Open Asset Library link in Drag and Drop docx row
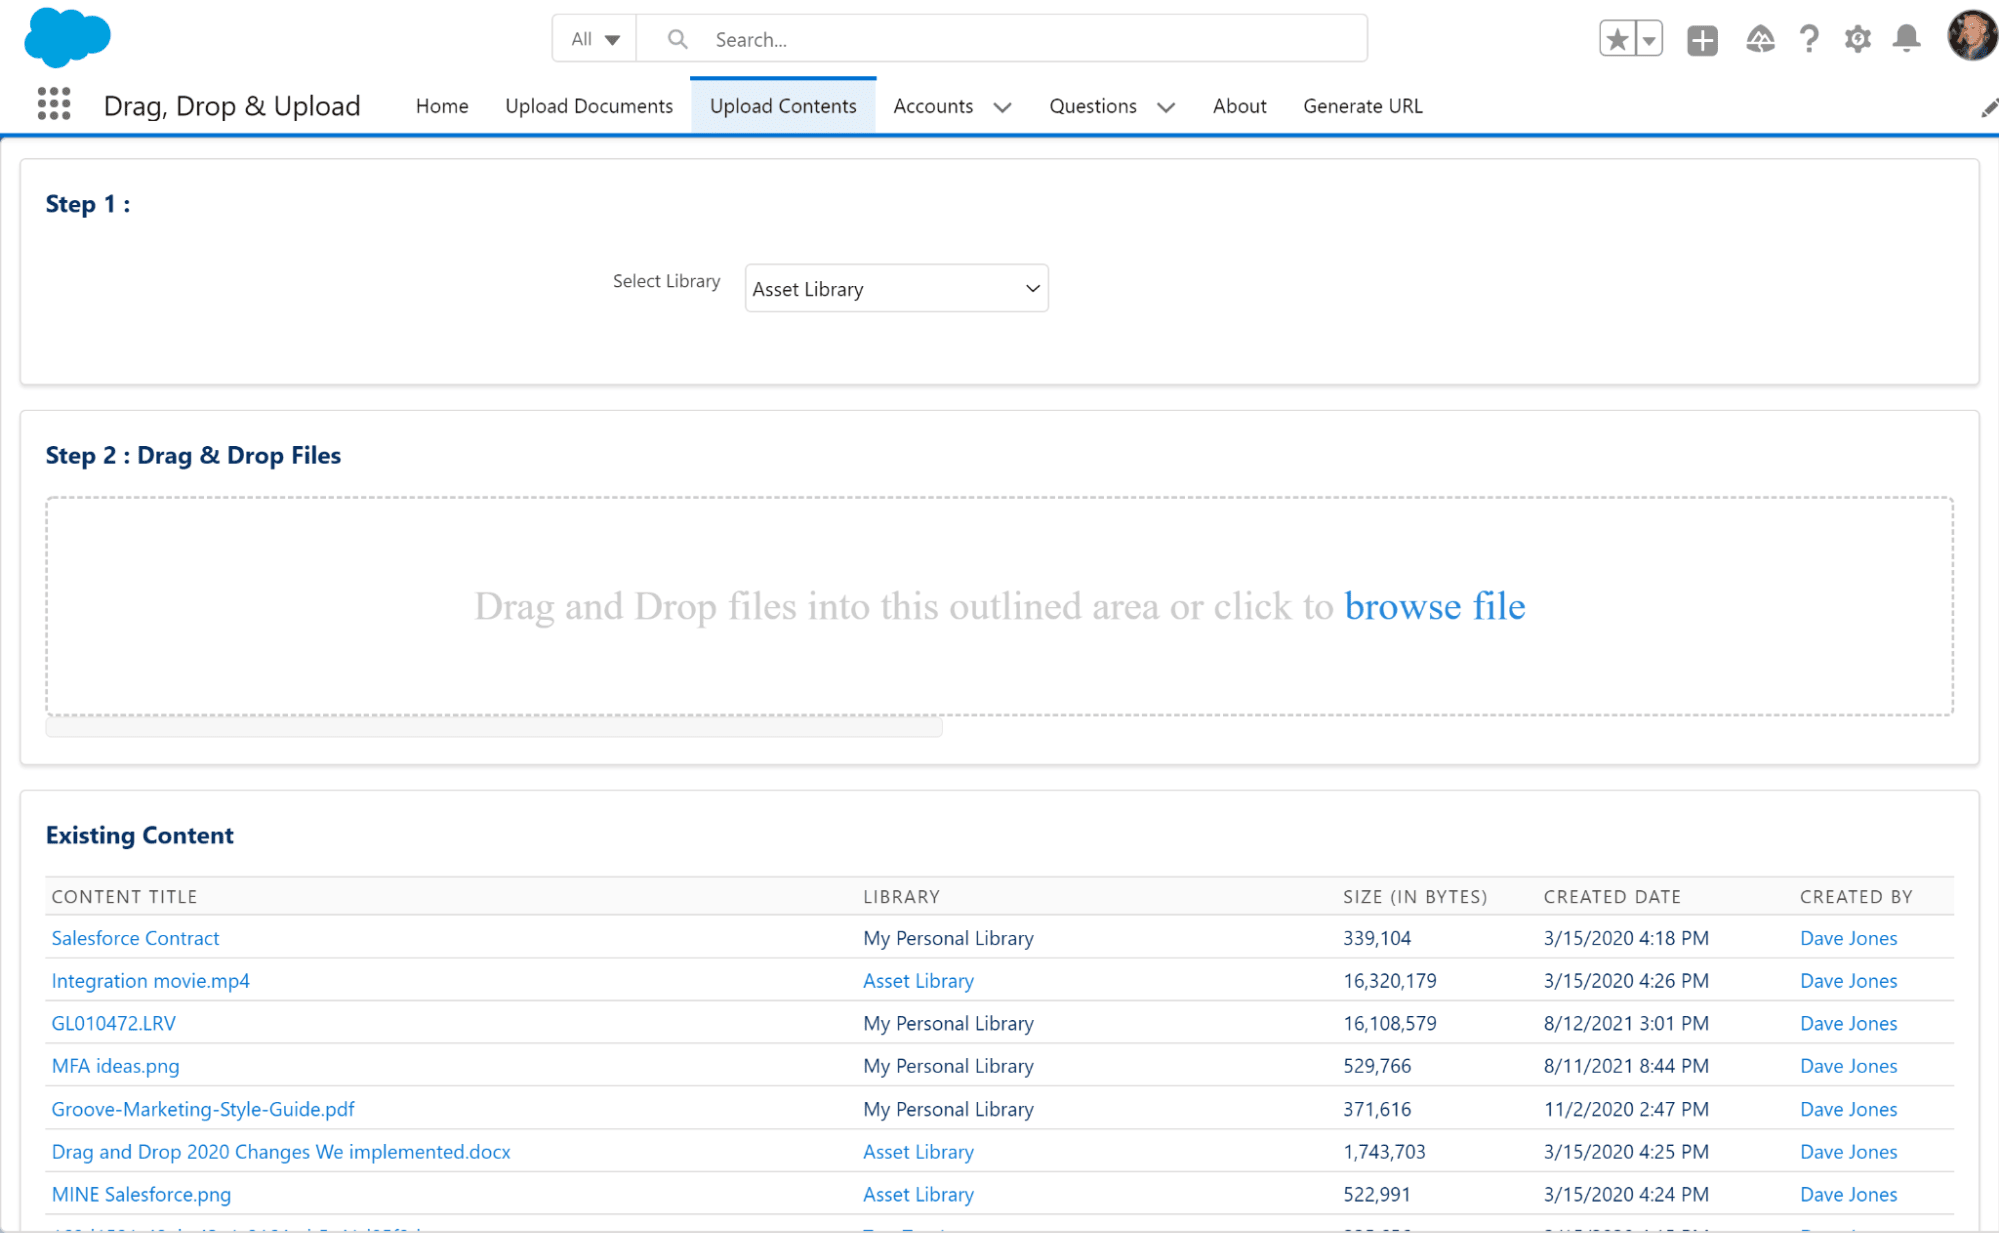This screenshot has height=1233, width=1999. coord(918,1152)
